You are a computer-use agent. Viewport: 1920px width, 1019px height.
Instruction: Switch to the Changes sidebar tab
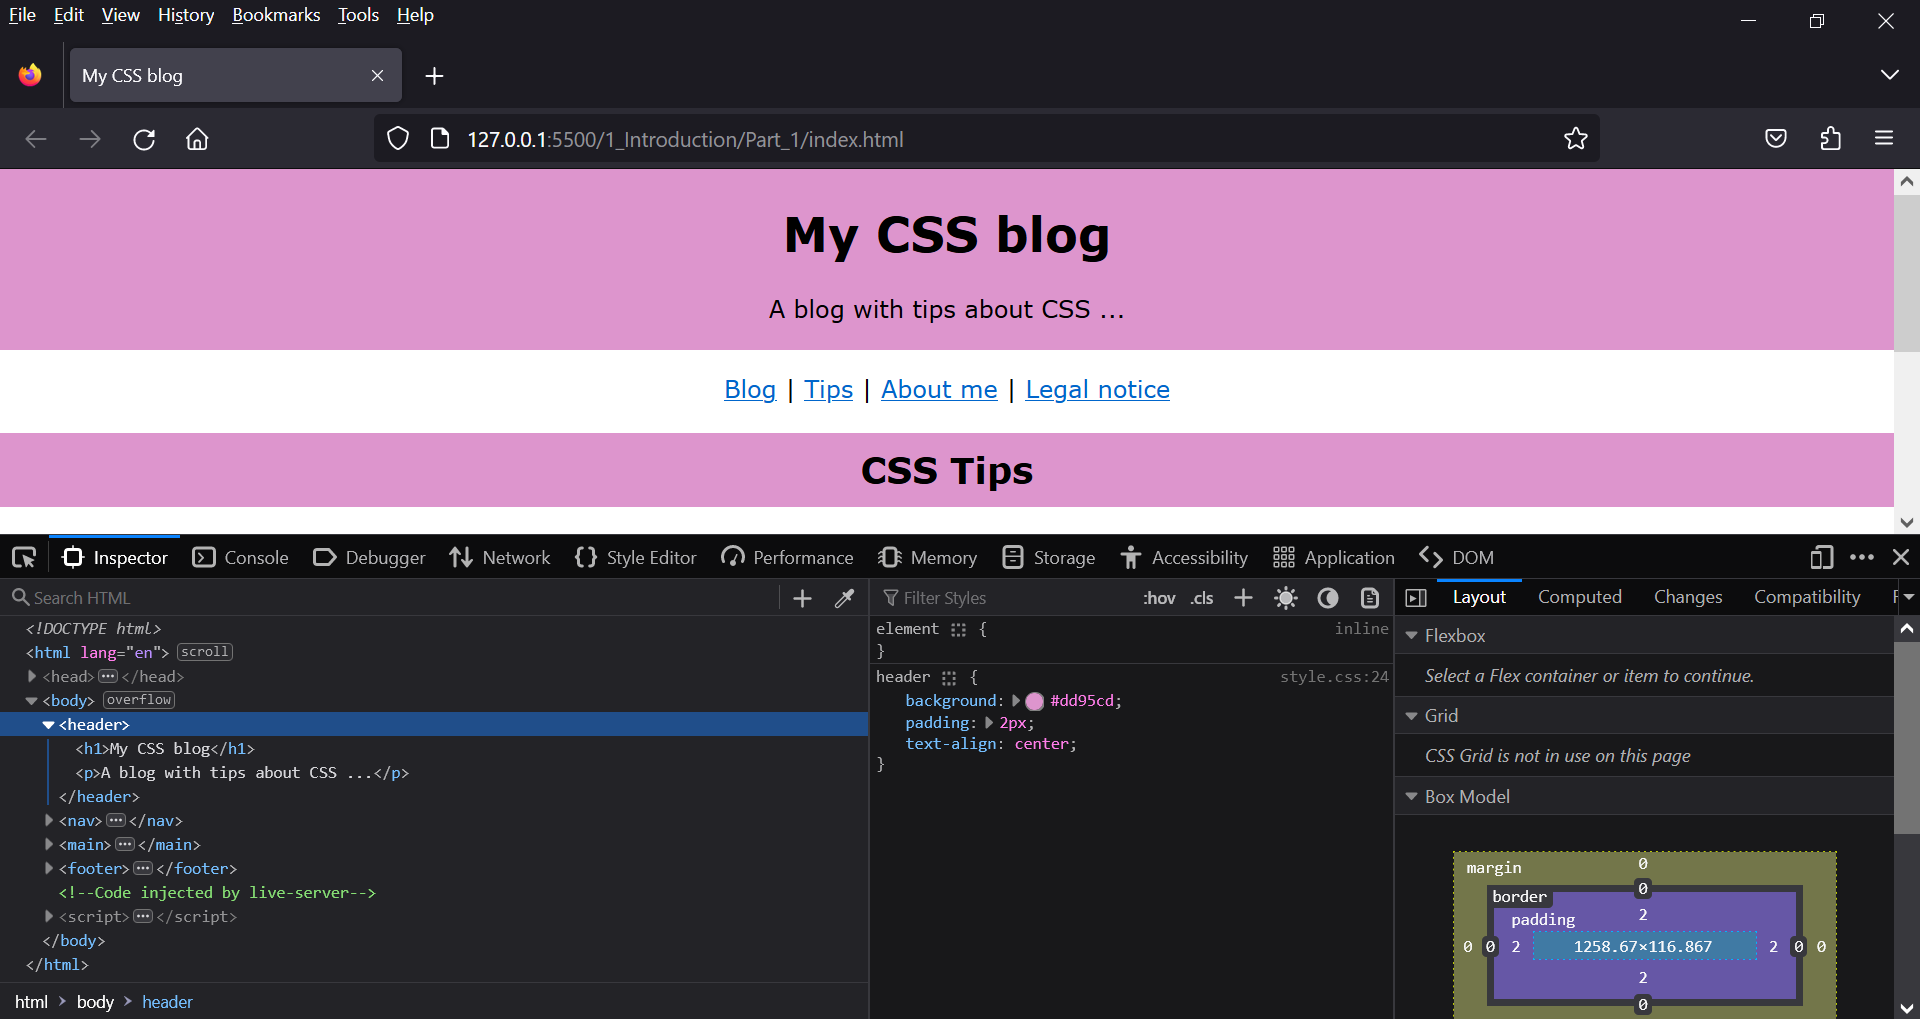[x=1688, y=597]
